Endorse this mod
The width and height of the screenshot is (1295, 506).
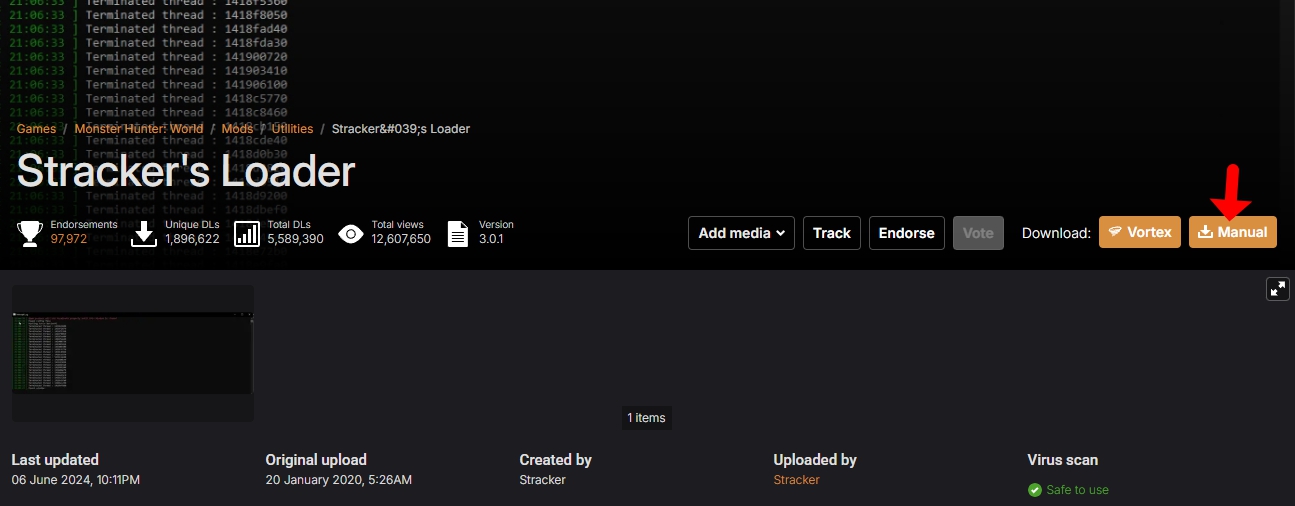(x=906, y=233)
